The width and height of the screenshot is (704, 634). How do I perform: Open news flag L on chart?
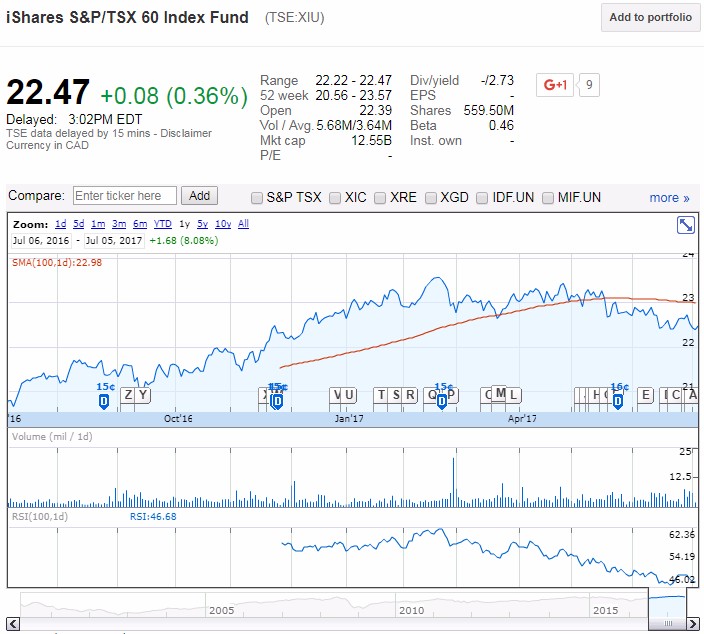tap(513, 395)
